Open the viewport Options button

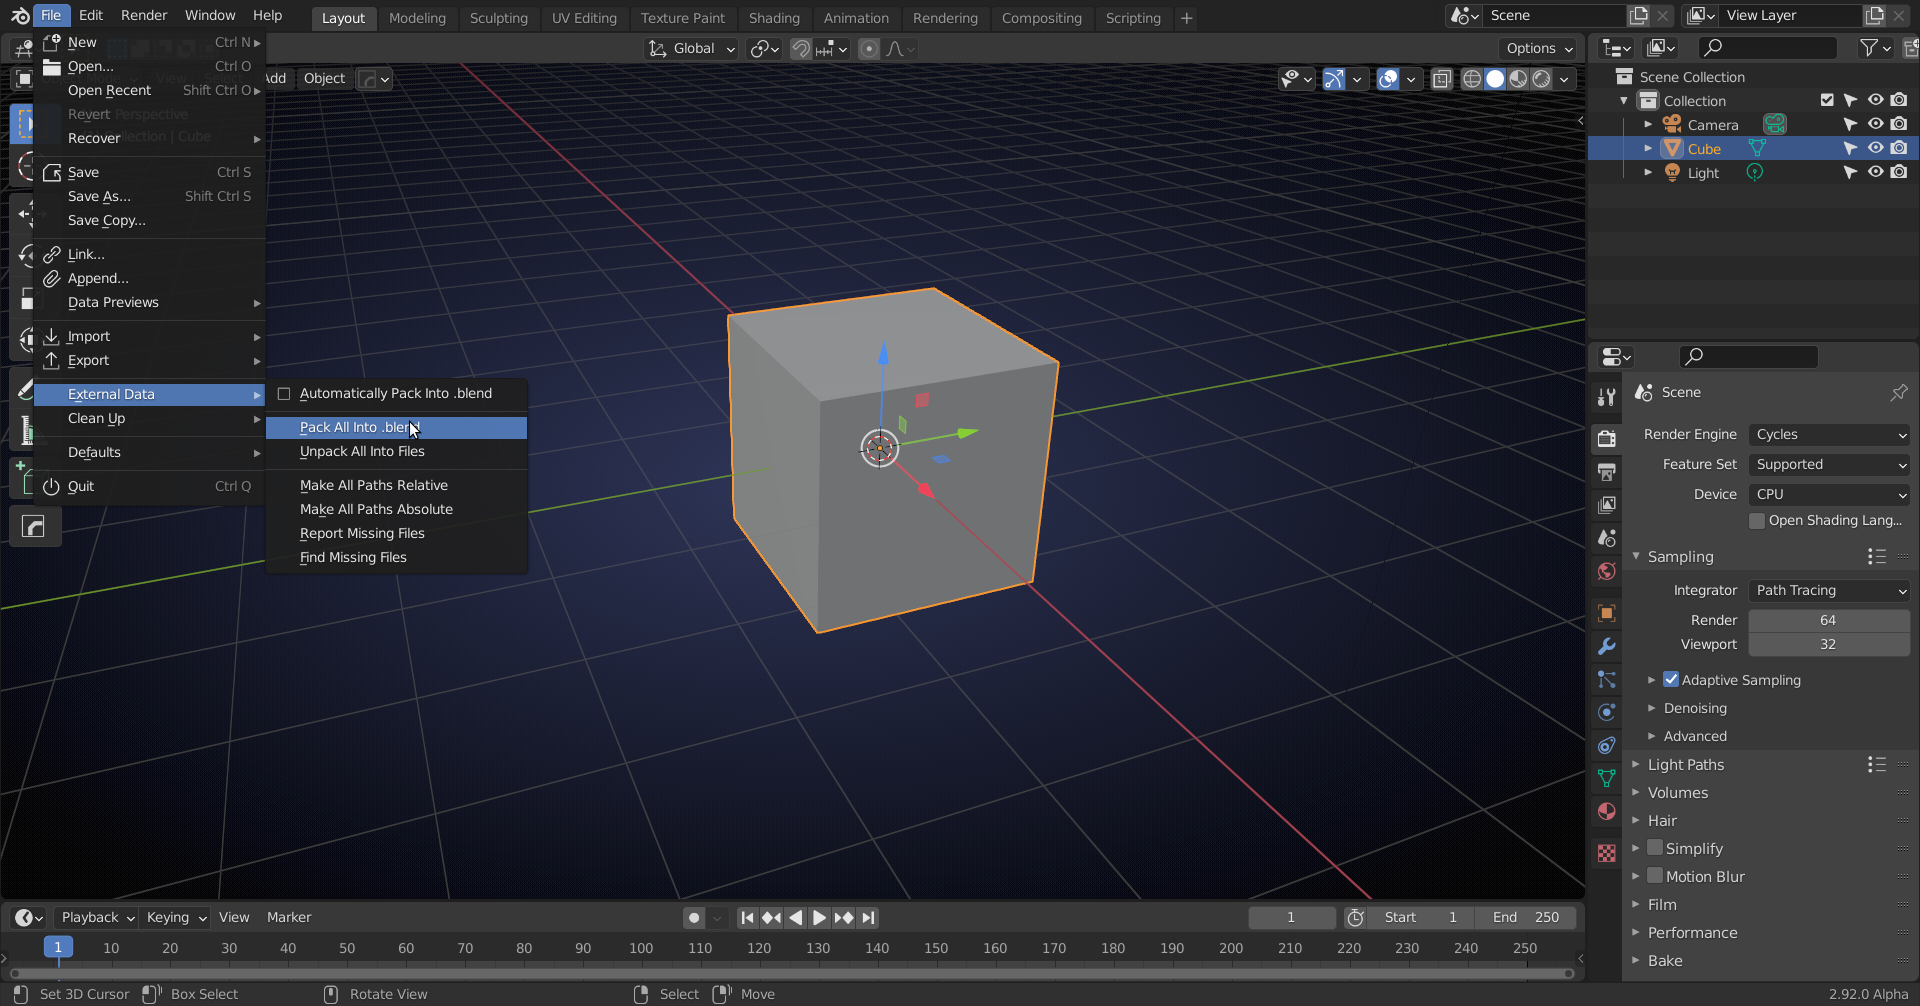pyautogui.click(x=1538, y=49)
